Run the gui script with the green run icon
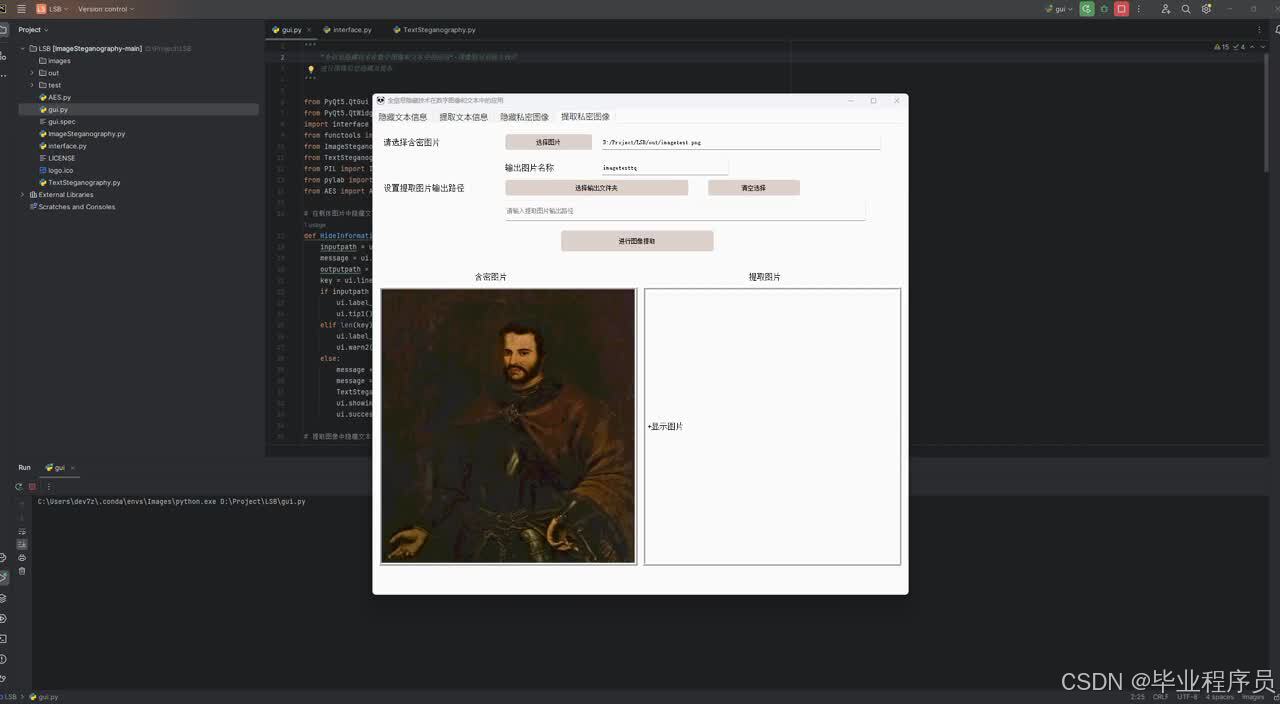The image size is (1280, 704). [1088, 8]
